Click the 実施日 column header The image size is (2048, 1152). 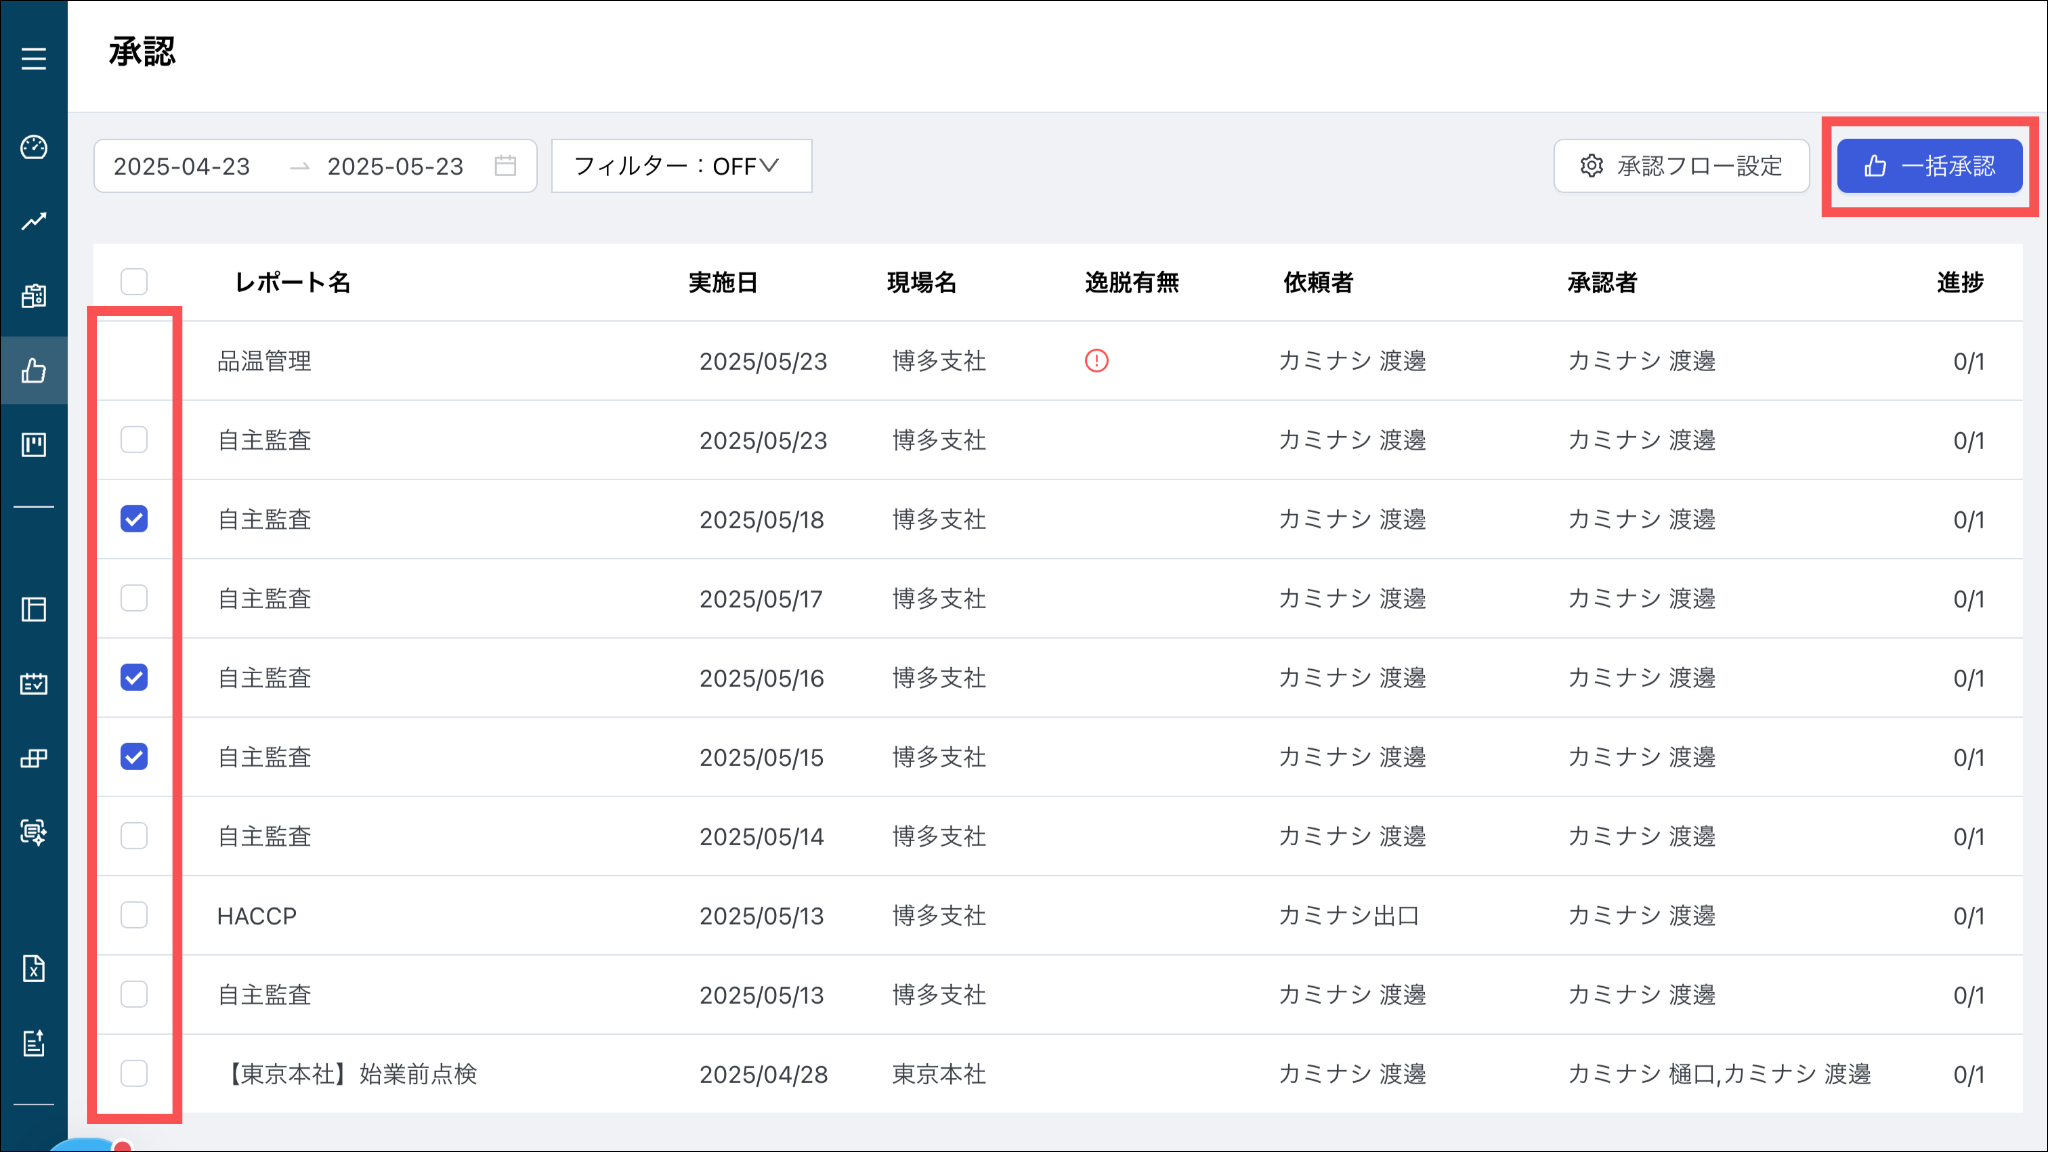[x=723, y=283]
